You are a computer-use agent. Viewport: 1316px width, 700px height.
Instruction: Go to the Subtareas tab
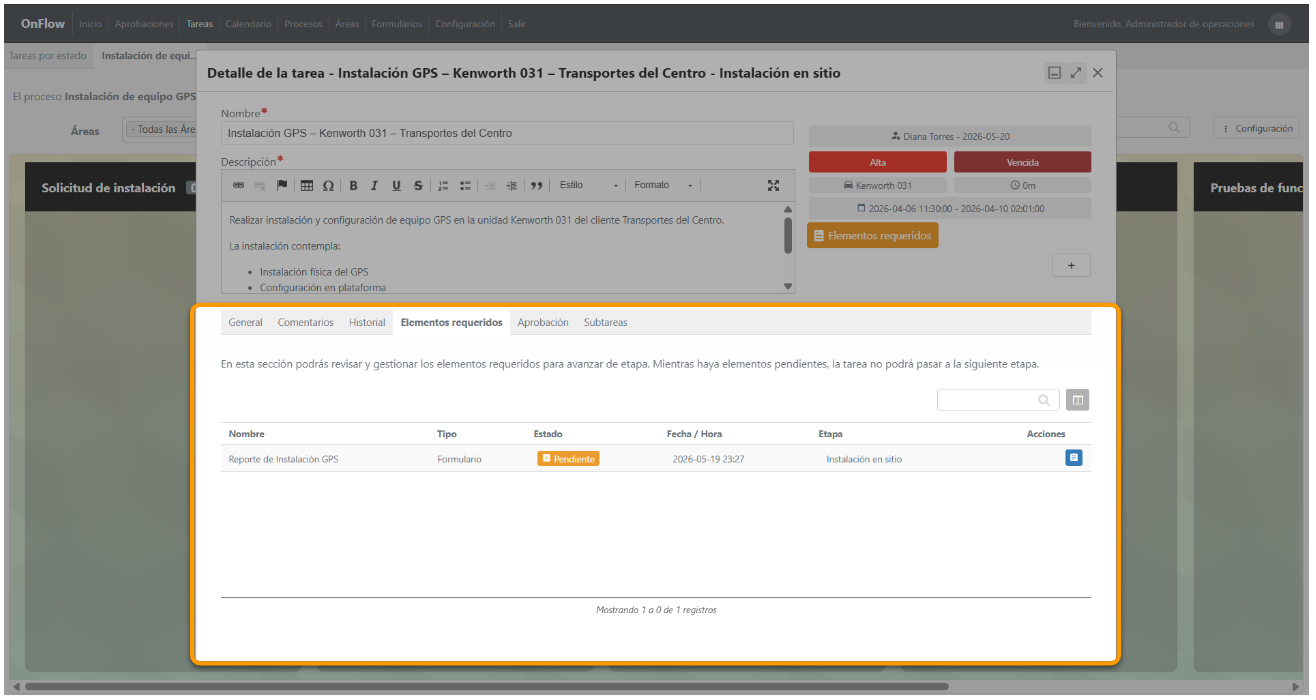tap(606, 322)
